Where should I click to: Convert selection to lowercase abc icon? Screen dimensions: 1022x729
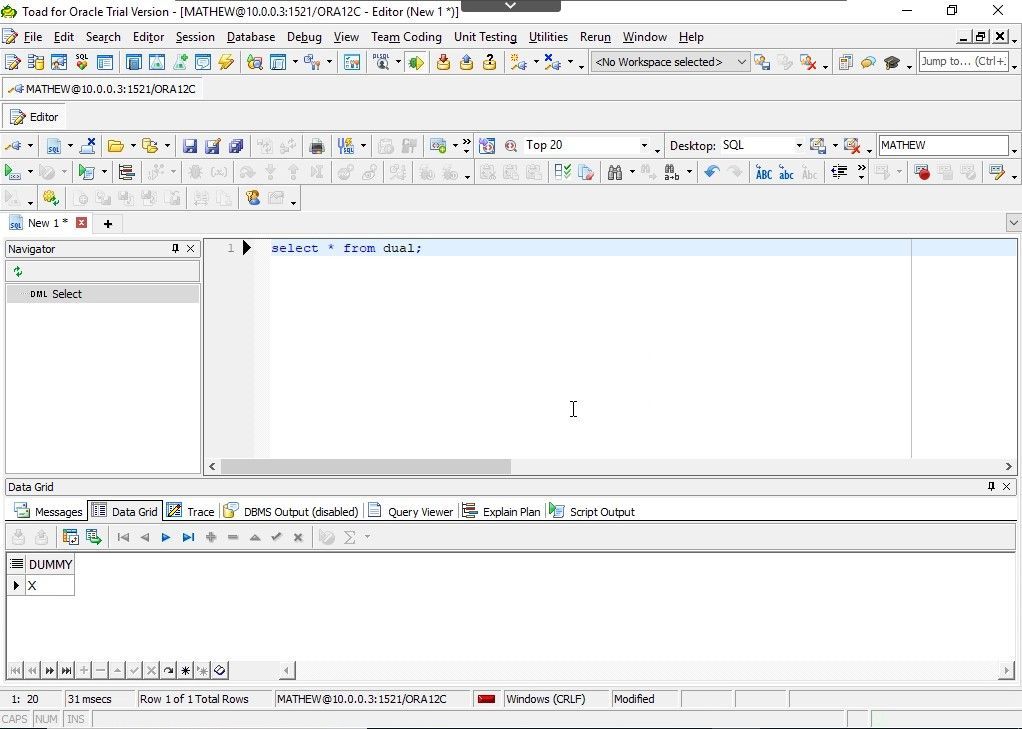click(x=787, y=172)
